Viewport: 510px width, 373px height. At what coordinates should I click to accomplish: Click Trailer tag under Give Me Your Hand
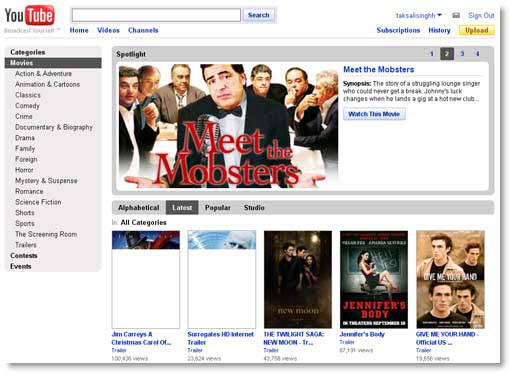[x=423, y=350]
